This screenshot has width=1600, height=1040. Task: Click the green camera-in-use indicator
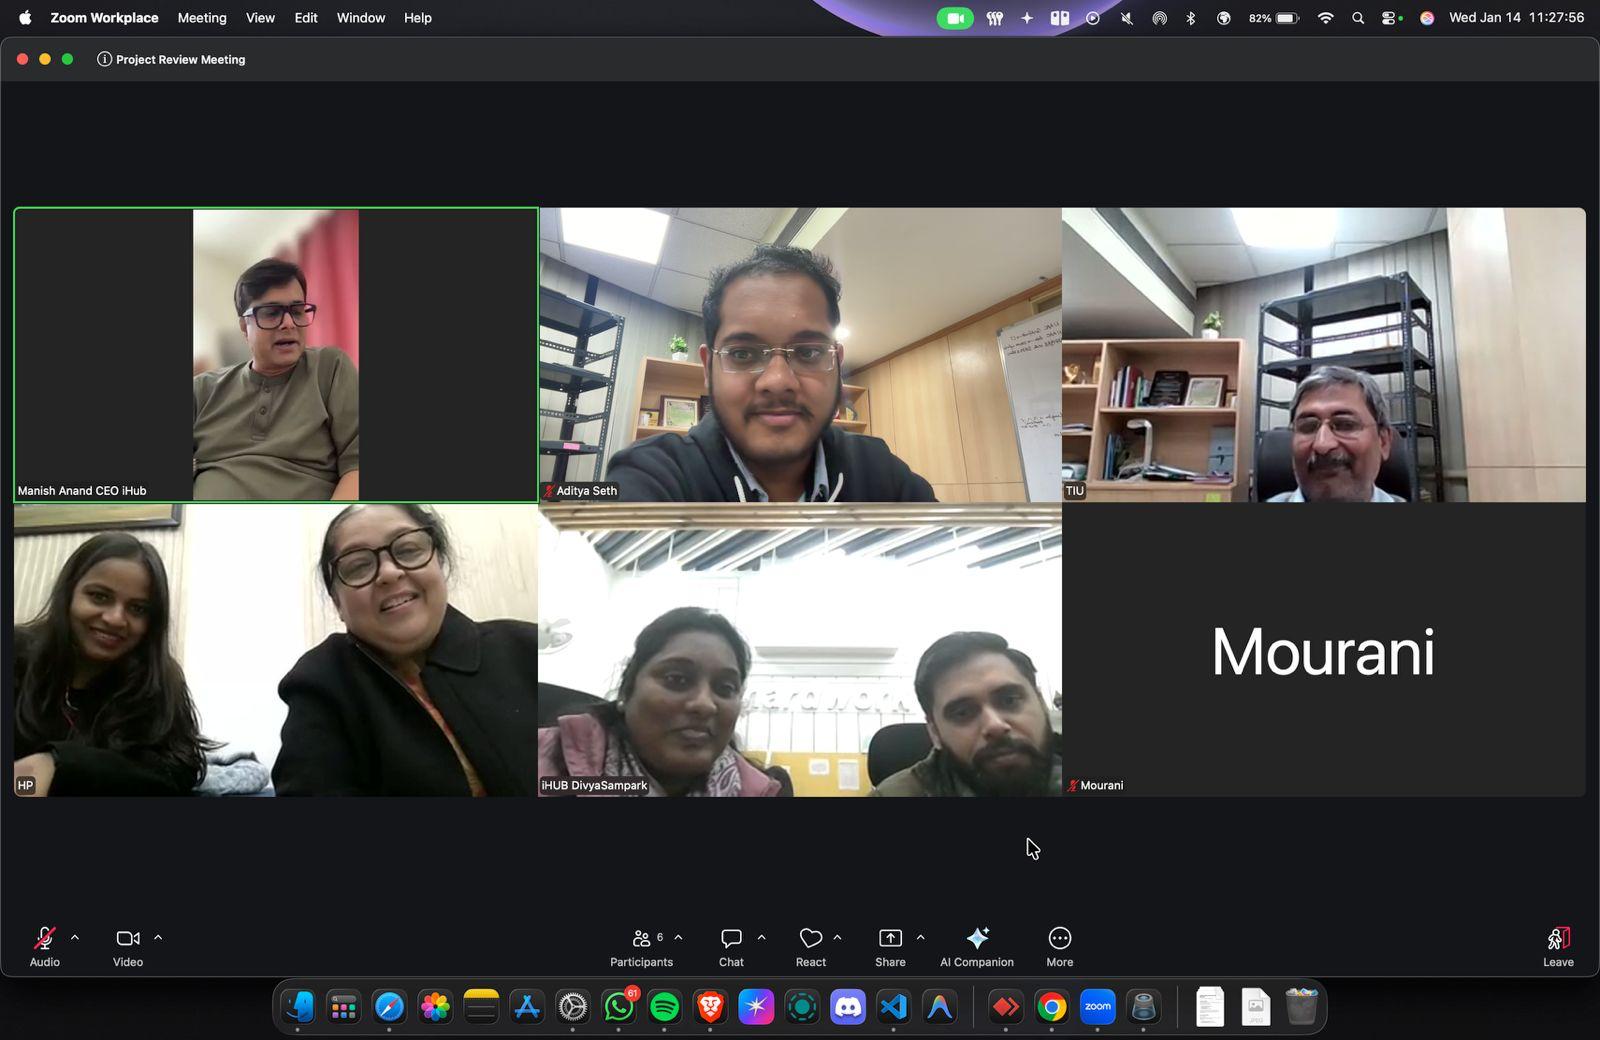pos(955,18)
